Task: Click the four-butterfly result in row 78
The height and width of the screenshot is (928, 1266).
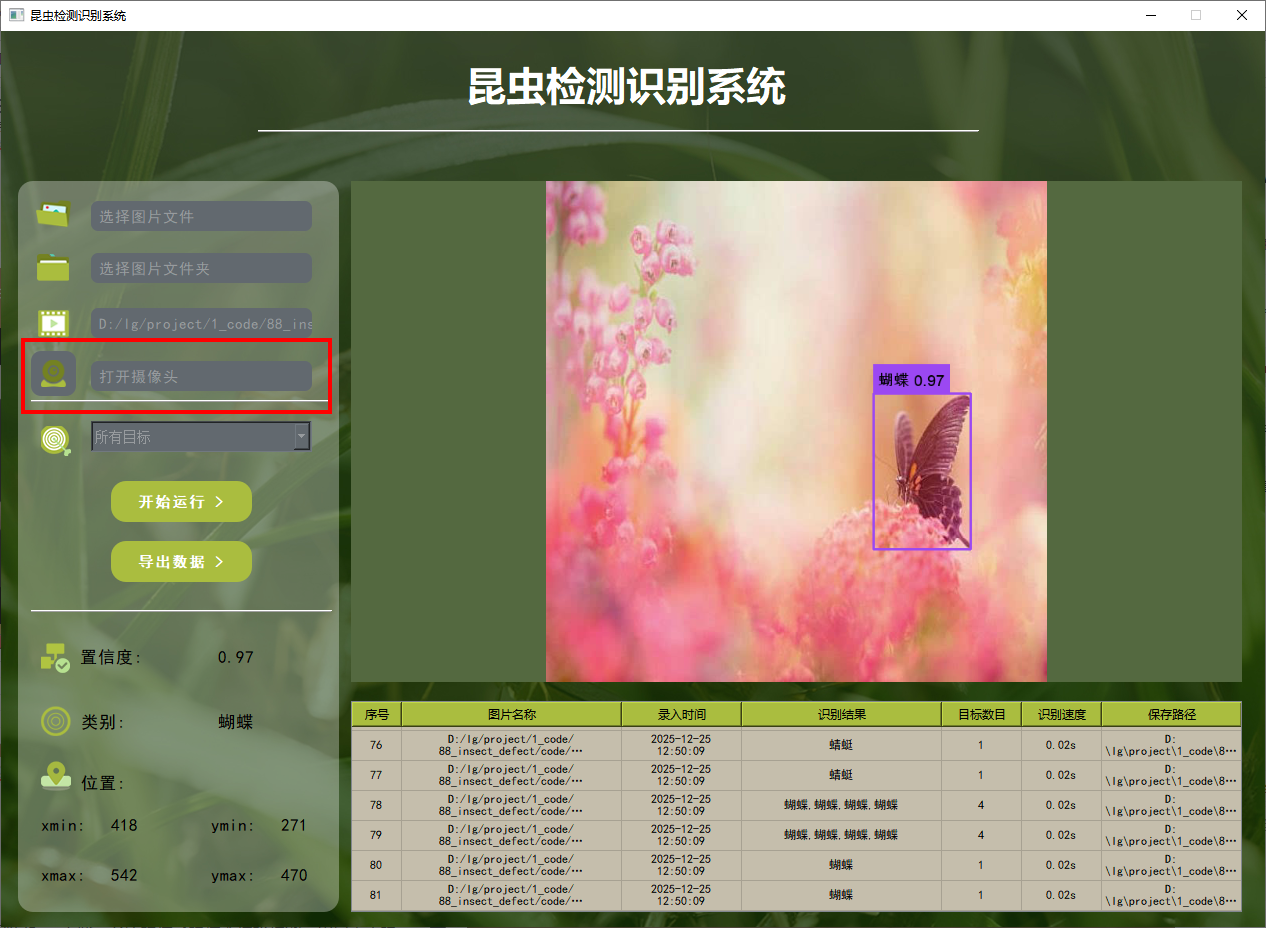Action: (x=841, y=805)
